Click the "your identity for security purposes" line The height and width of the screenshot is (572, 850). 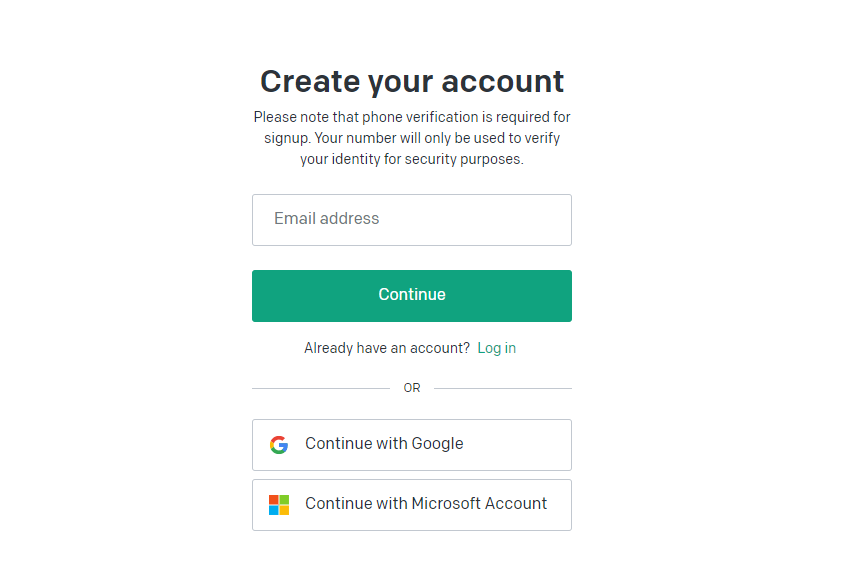click(411, 159)
